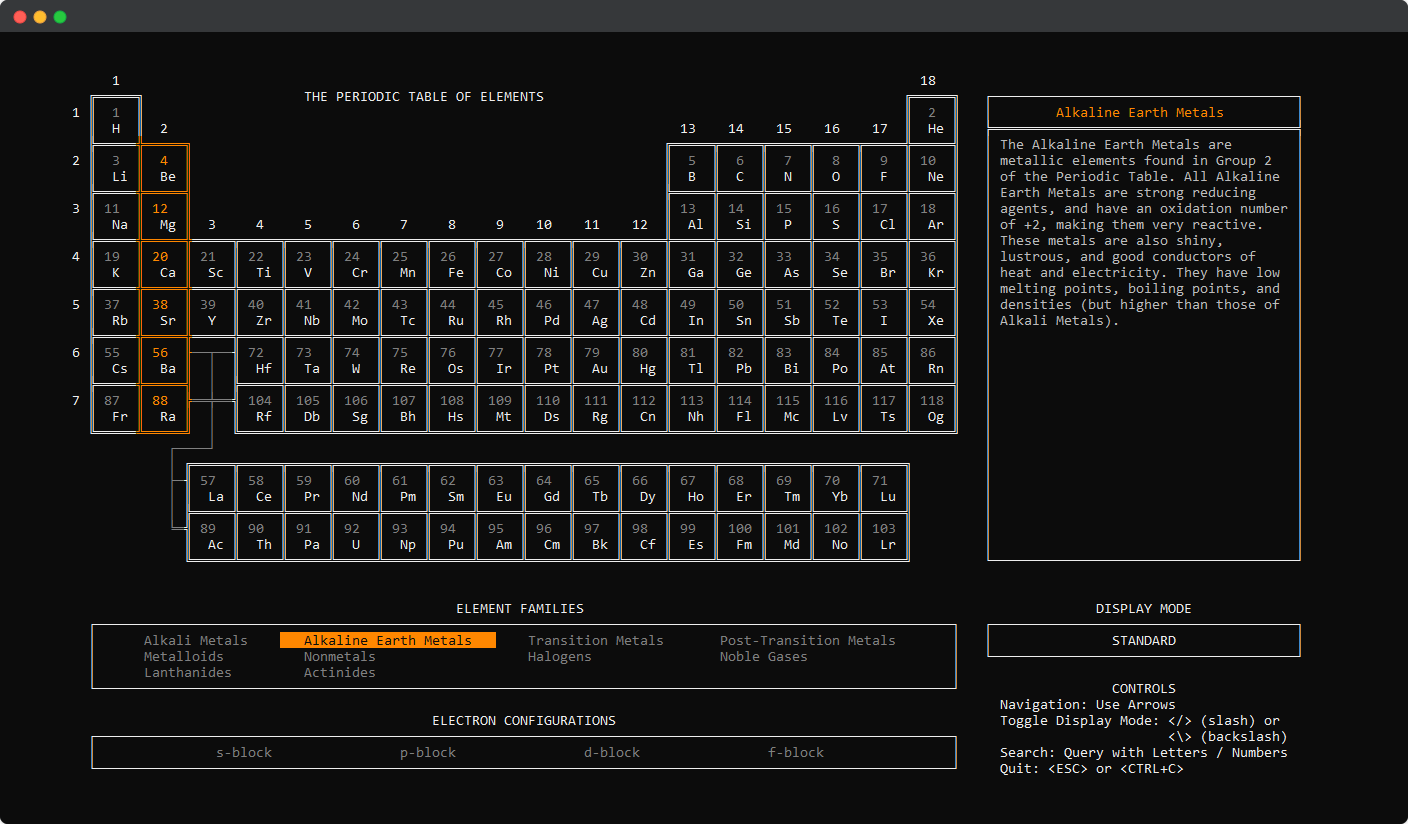Click the Iron (Fe) cell
This screenshot has height=824, width=1408.
(452, 264)
